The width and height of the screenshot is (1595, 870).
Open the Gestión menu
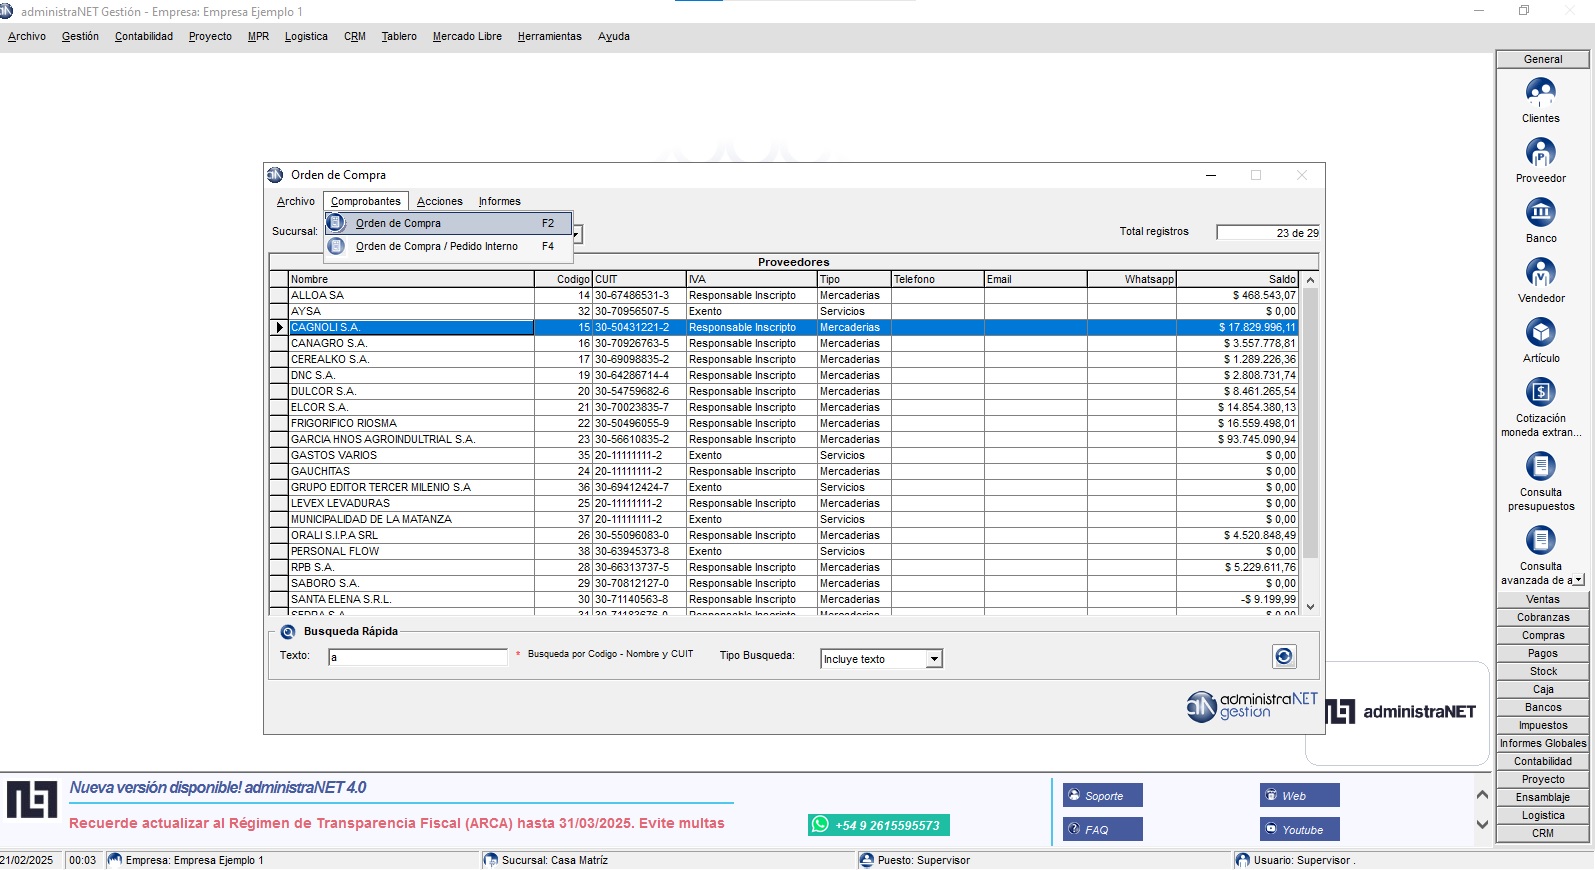click(80, 36)
